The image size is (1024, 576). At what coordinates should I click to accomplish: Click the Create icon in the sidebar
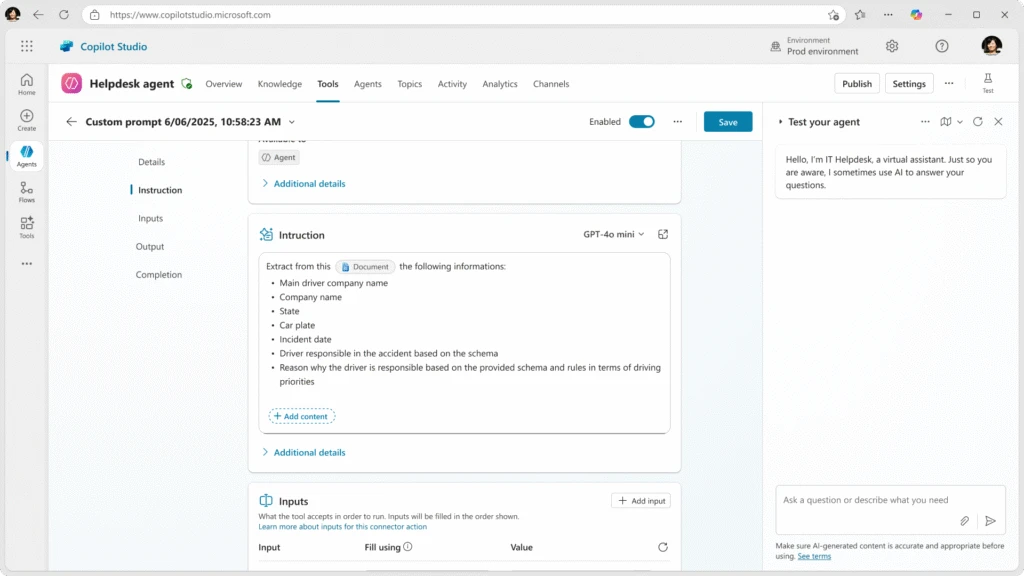(x=26, y=120)
